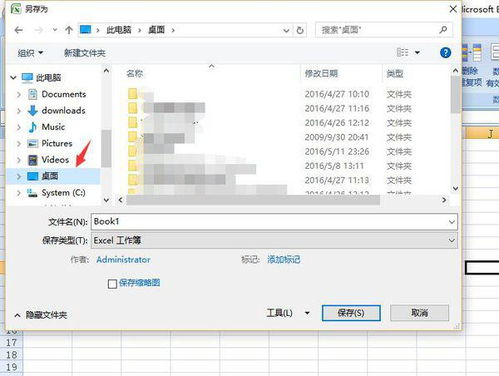Screen dimensions: 499x376
Task: Click the search magnifier icon
Action: click(x=443, y=30)
